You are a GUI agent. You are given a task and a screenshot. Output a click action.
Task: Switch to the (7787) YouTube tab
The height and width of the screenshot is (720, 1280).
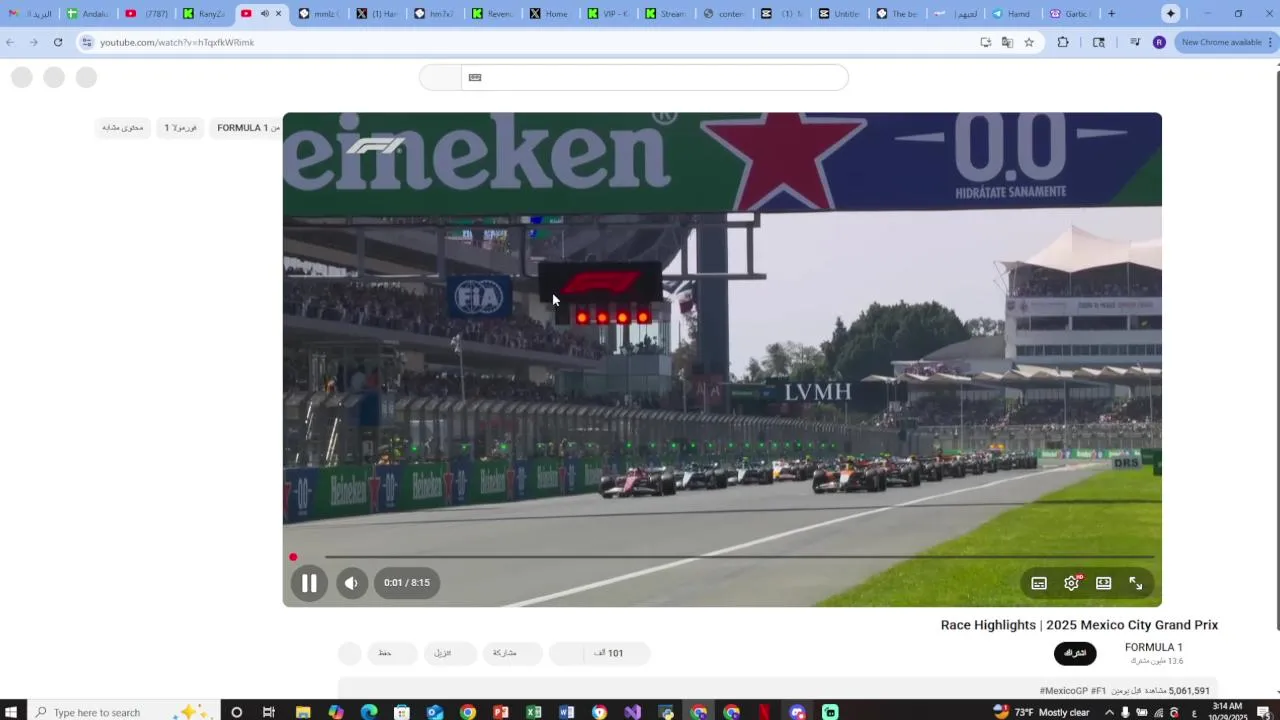coord(145,14)
